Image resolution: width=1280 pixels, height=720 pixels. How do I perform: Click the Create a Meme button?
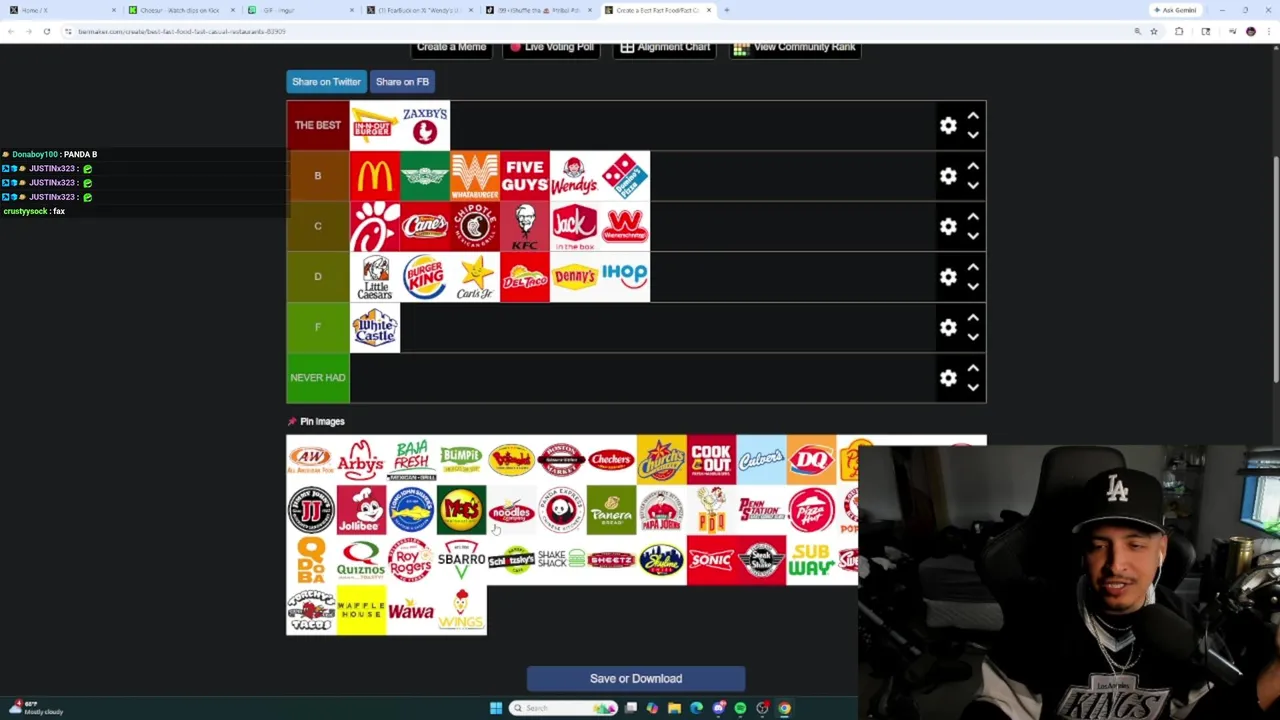452,47
